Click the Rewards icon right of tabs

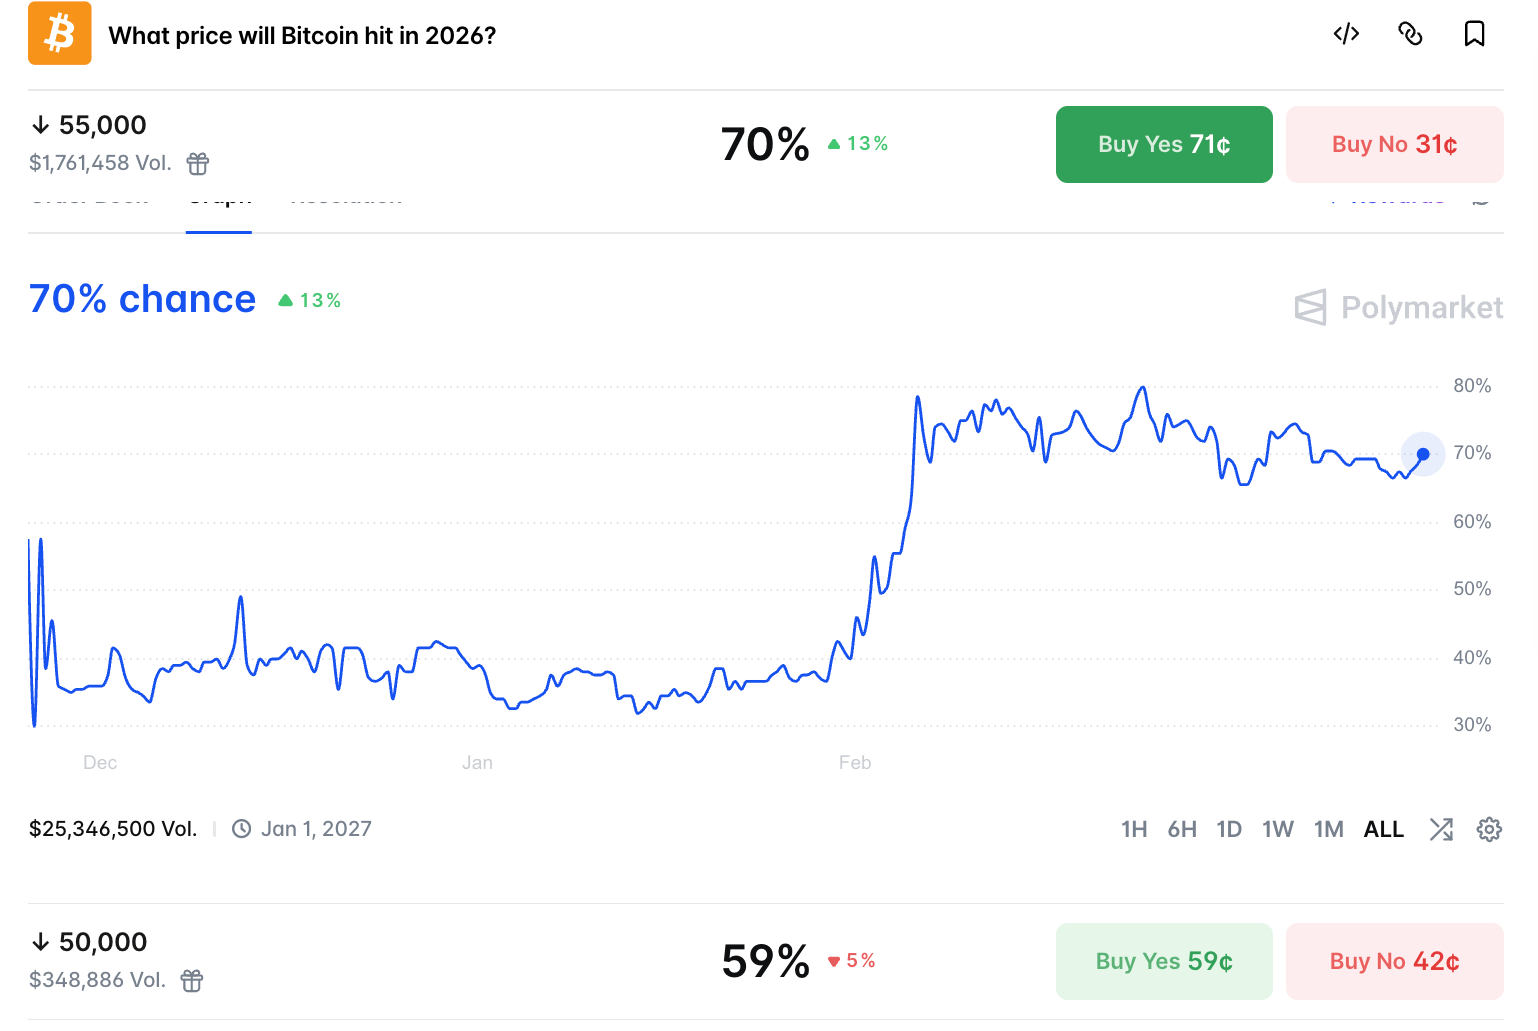tap(1482, 199)
